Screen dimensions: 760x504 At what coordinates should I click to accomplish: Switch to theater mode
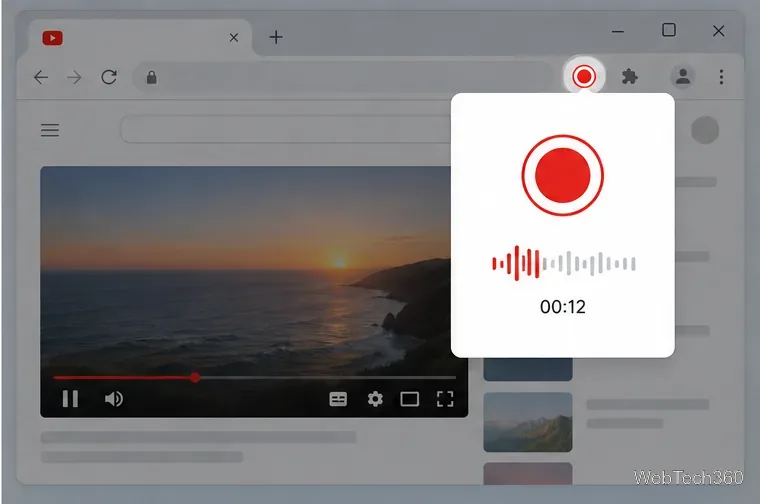pos(410,399)
